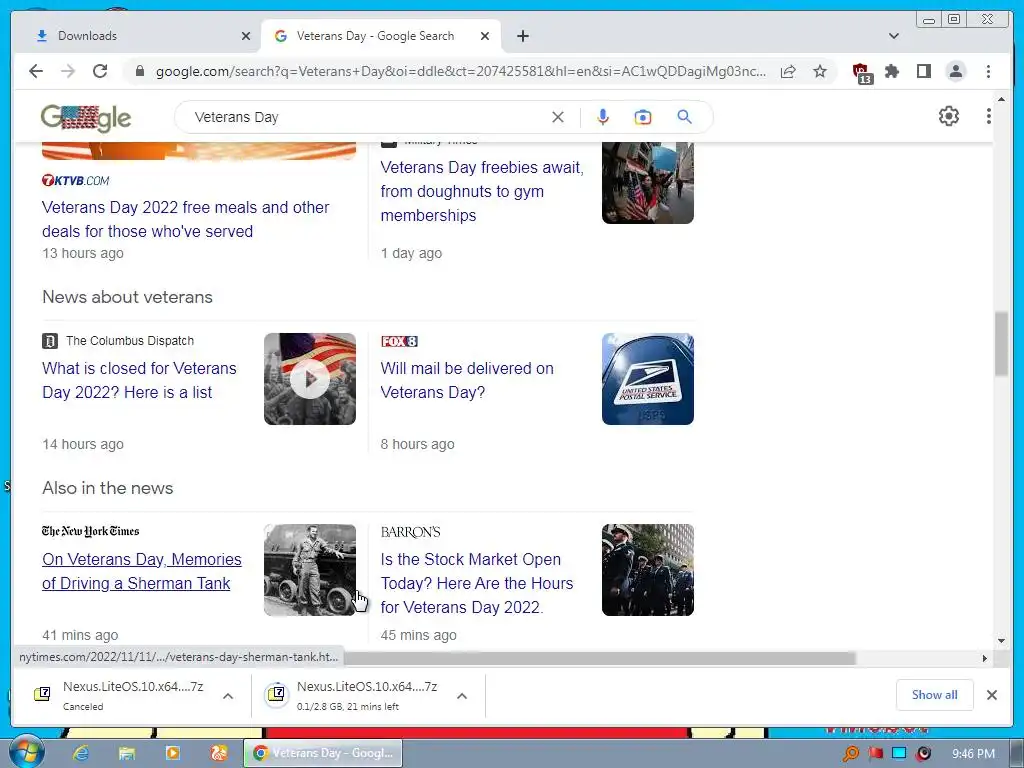Launch the media player from the taskbar
The width and height of the screenshot is (1024, 768).
coord(172,753)
